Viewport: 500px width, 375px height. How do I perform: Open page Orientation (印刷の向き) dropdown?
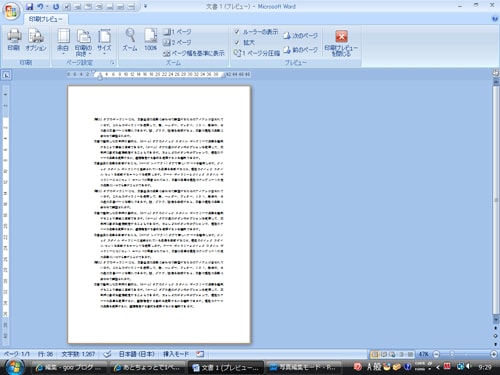click(83, 42)
